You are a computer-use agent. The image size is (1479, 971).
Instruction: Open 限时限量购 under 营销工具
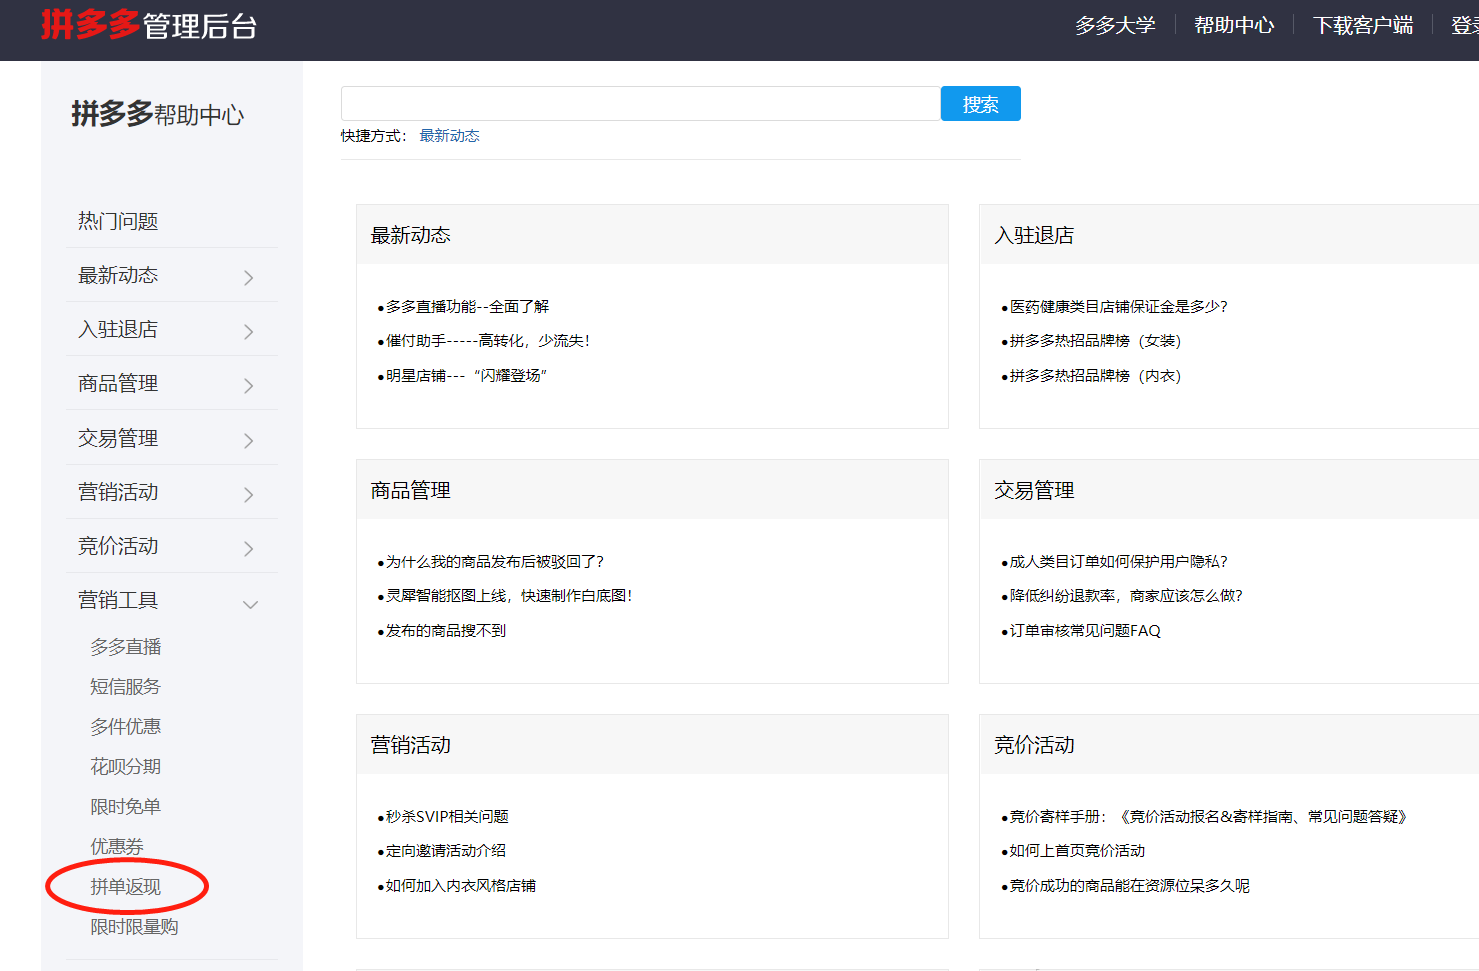coord(134,927)
